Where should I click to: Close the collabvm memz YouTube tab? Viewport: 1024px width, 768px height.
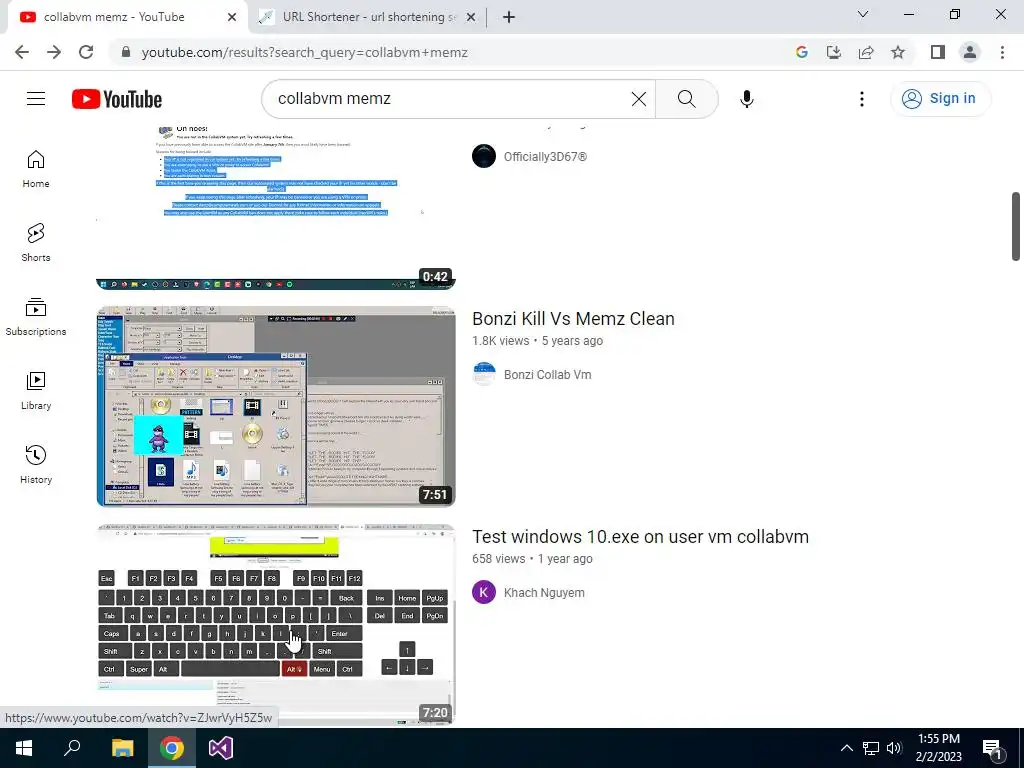point(232,17)
